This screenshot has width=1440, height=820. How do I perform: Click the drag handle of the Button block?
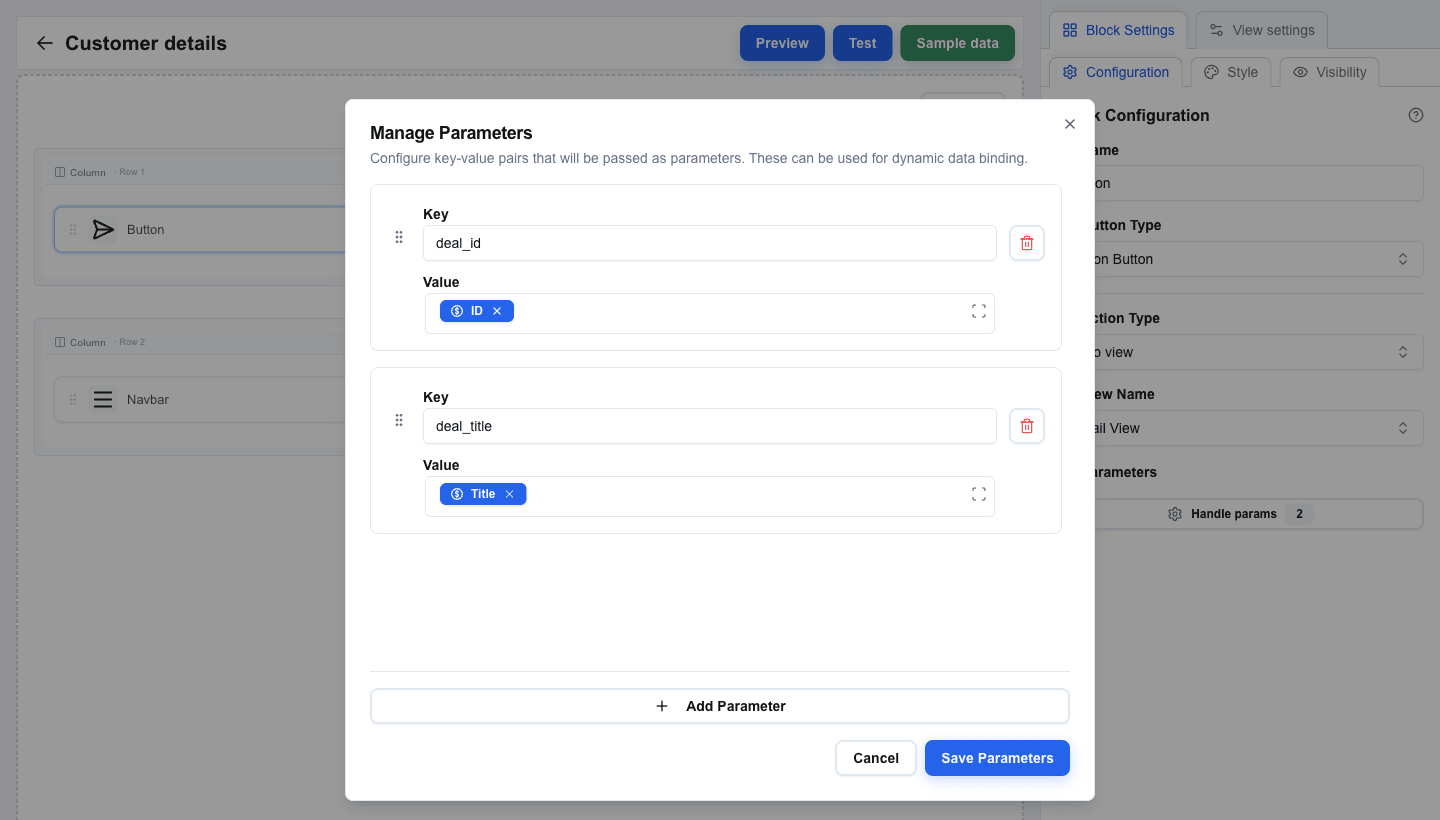73,230
